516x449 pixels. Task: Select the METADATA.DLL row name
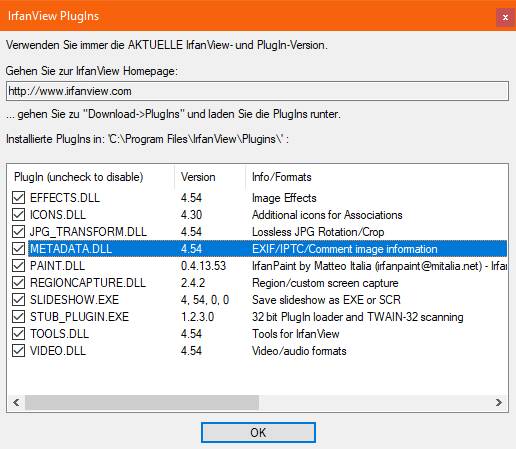[x=71, y=249]
